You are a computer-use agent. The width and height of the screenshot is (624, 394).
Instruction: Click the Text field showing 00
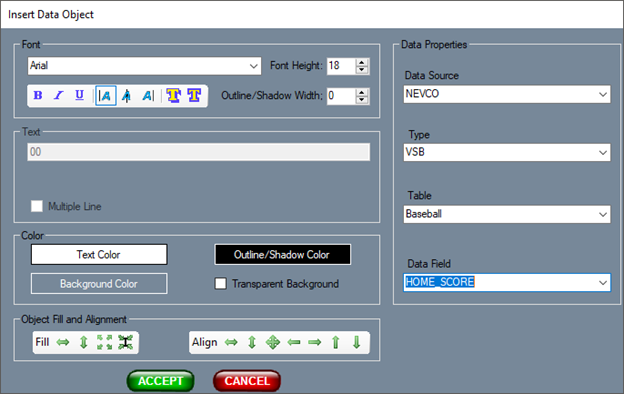click(x=199, y=152)
